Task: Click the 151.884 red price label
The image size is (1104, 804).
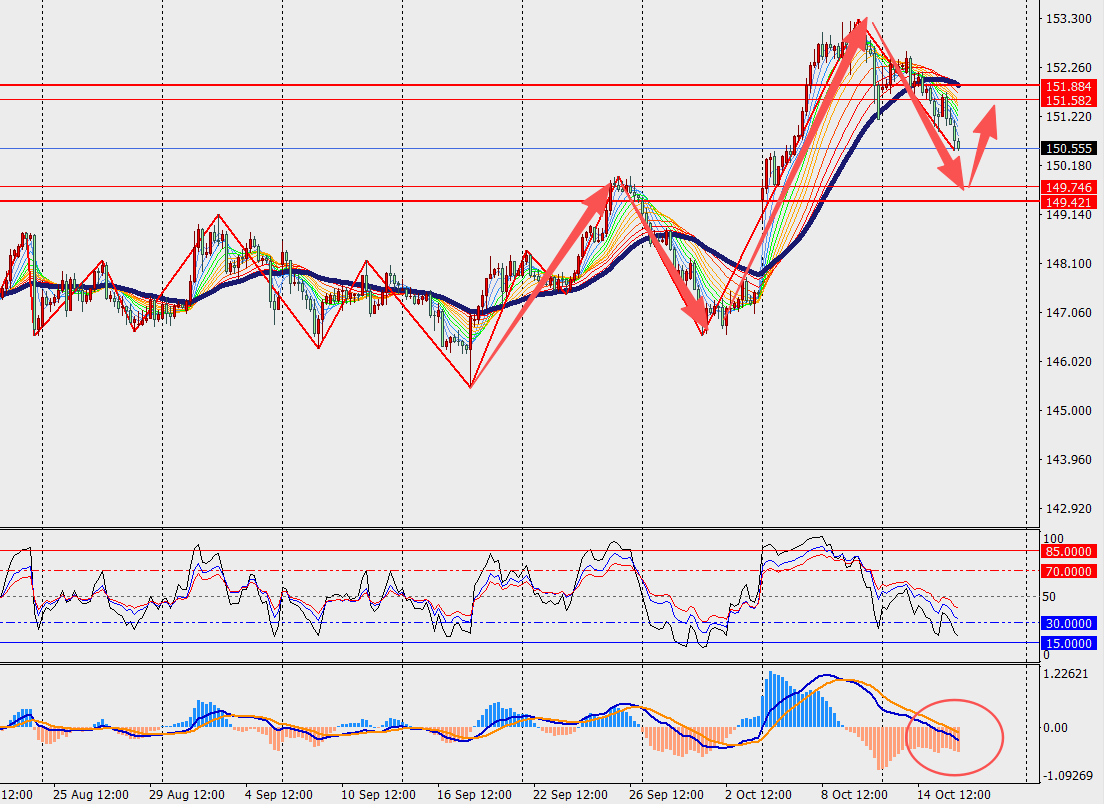Action: click(1068, 87)
